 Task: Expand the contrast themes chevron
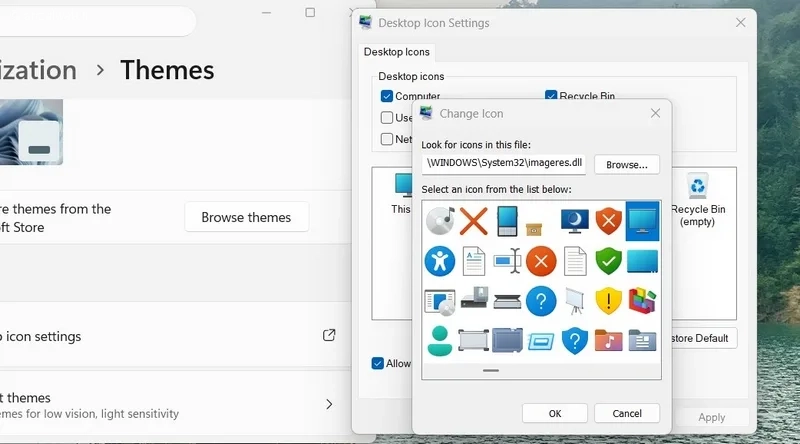point(329,404)
